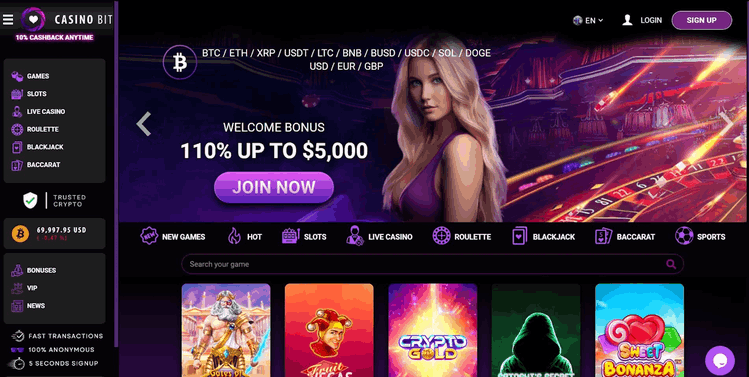The image size is (749, 377).
Task: Expand the EN language dropdown
Action: 588,20
